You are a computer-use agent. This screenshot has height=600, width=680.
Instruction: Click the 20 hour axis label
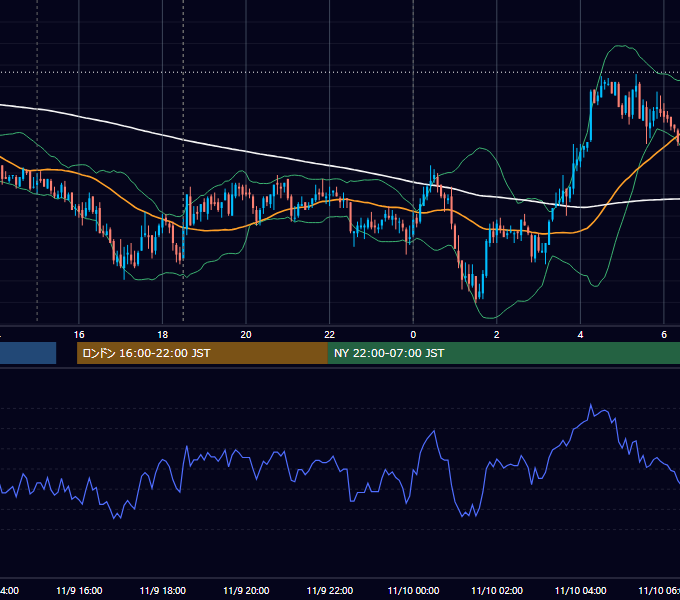click(x=246, y=334)
